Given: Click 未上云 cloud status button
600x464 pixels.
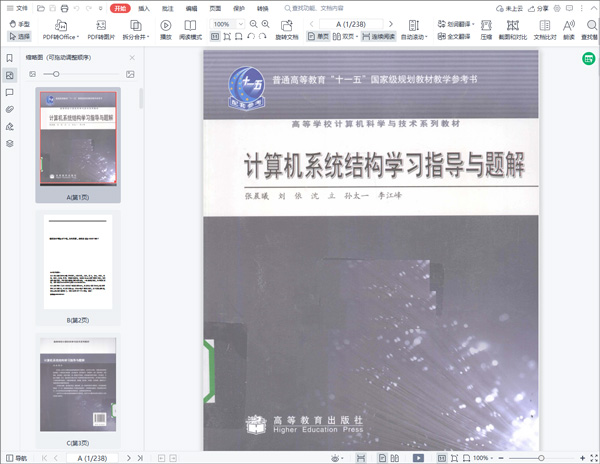Looking at the screenshot, I should [509, 8].
